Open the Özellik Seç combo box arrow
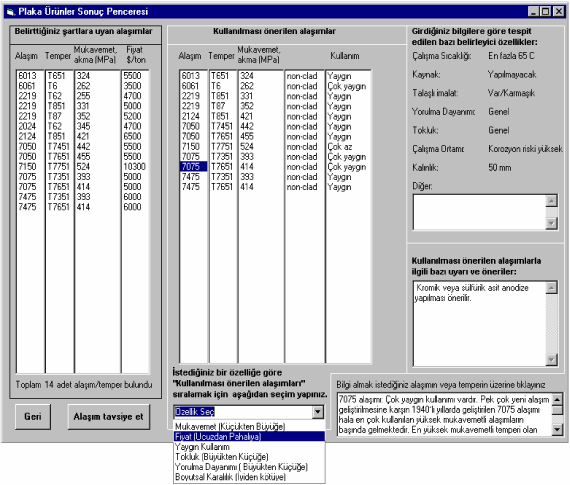 pyautogui.click(x=318, y=412)
